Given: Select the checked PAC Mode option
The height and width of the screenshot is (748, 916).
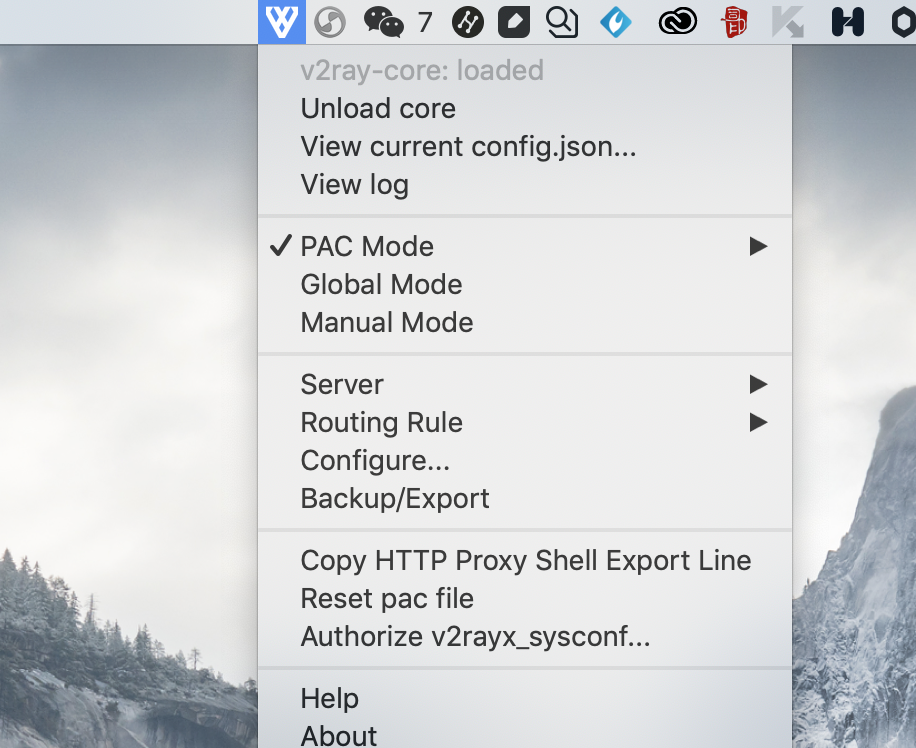Looking at the screenshot, I should [367, 246].
